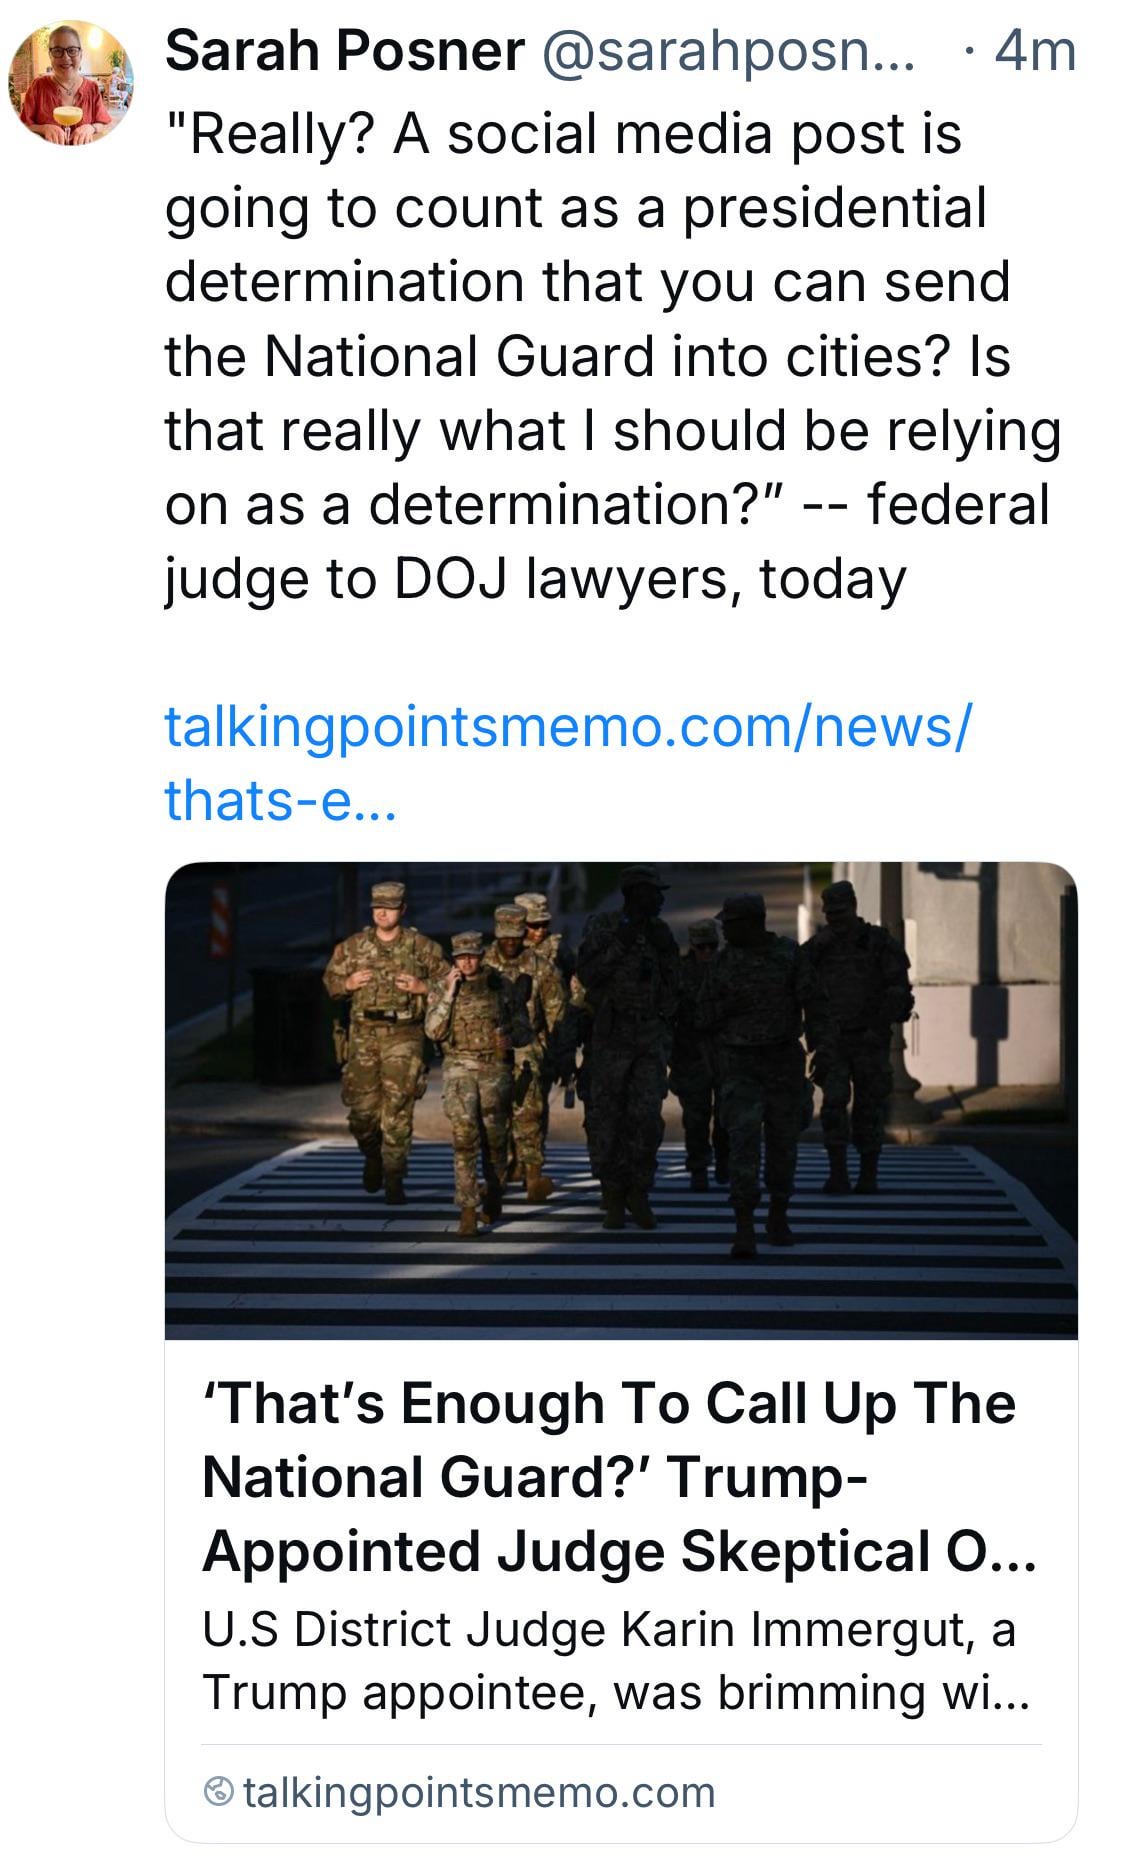Click the crosswalk area of the card image
The height and width of the screenshot is (1859, 1124).
tap(621, 1240)
